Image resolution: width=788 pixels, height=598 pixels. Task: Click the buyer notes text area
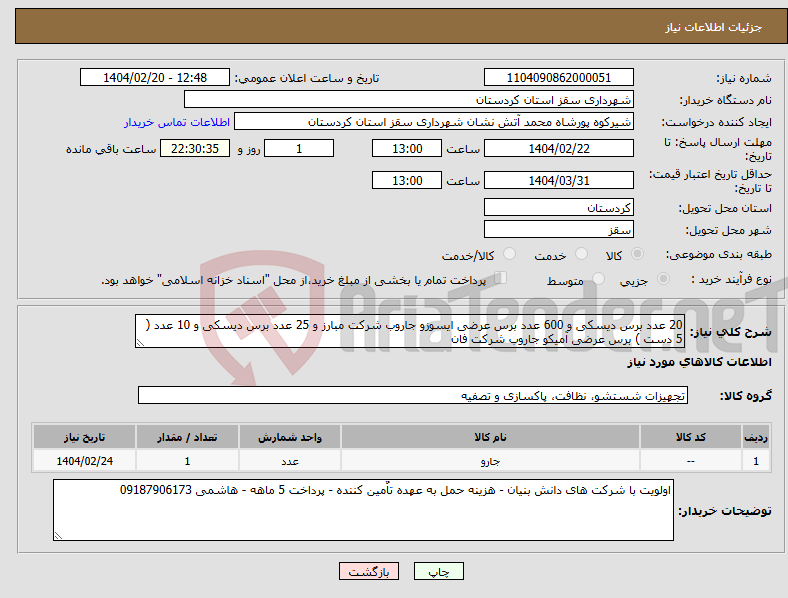tap(363, 510)
